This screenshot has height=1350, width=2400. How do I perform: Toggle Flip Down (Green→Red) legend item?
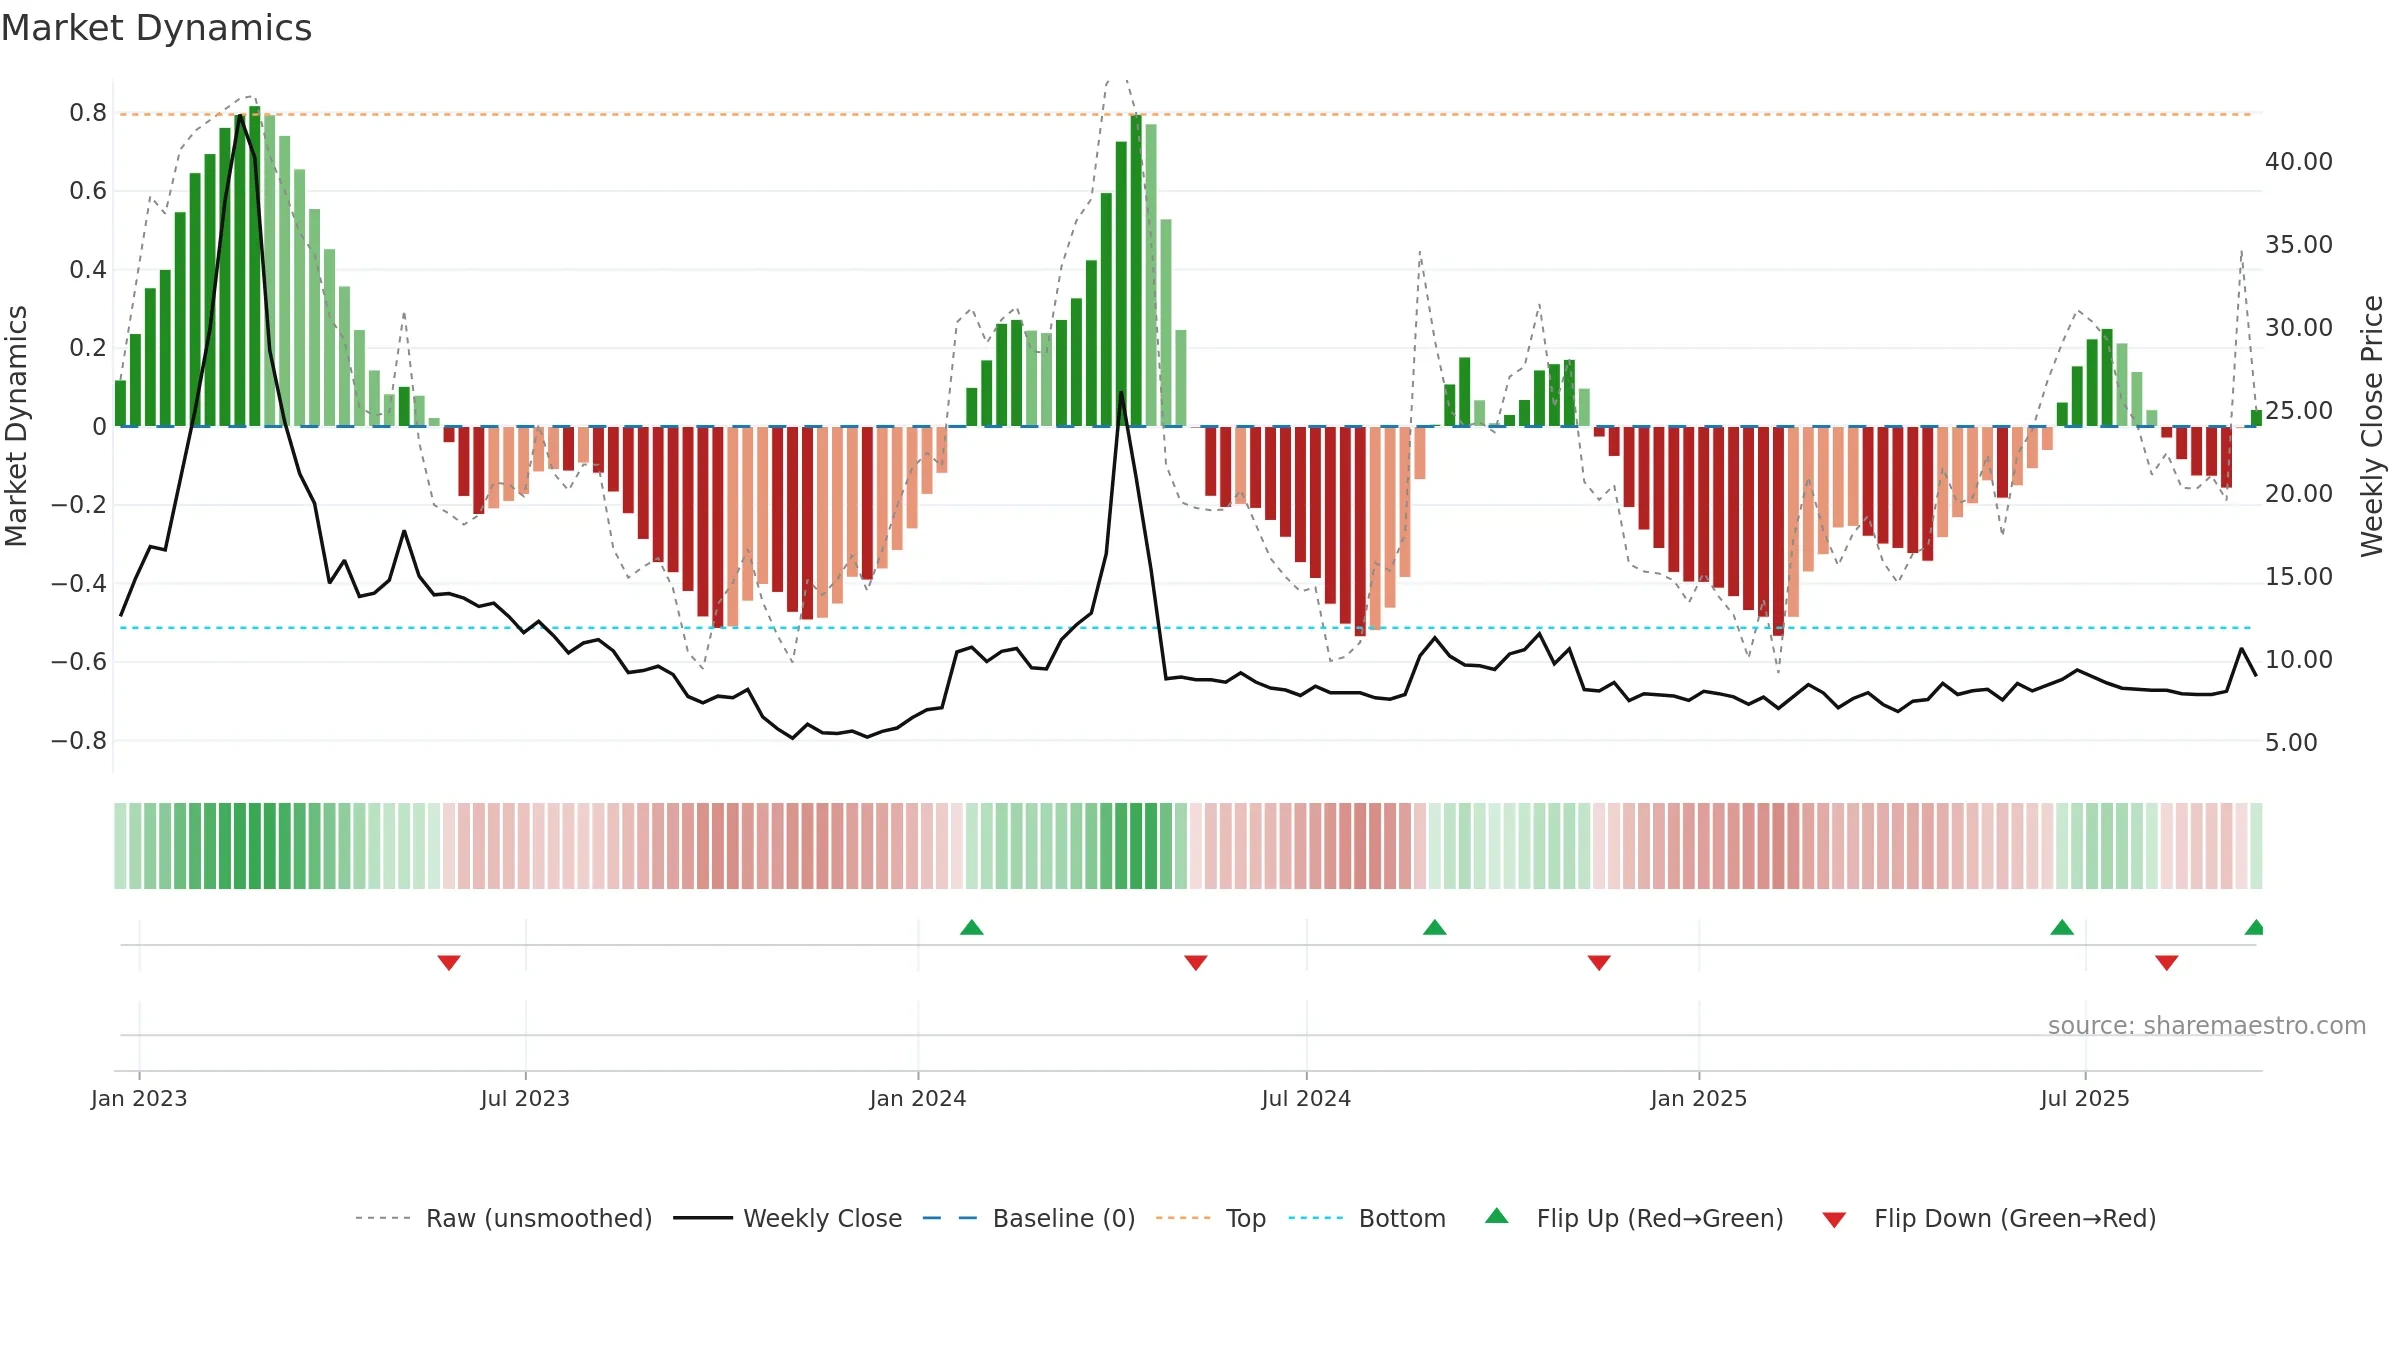click(1989, 1218)
